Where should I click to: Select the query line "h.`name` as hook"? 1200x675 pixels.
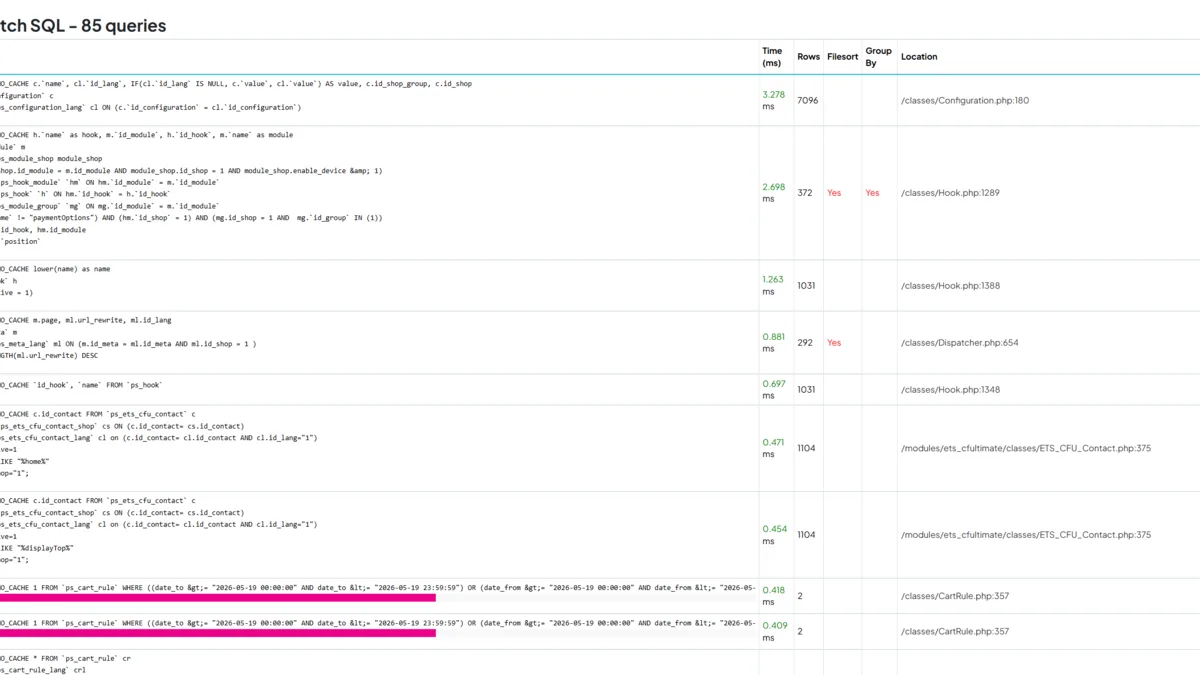tap(147, 135)
